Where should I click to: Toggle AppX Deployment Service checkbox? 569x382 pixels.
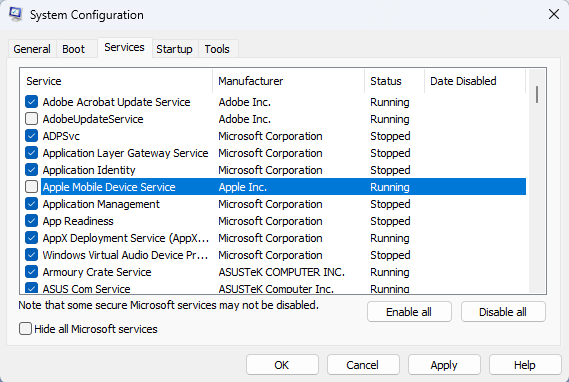32,238
